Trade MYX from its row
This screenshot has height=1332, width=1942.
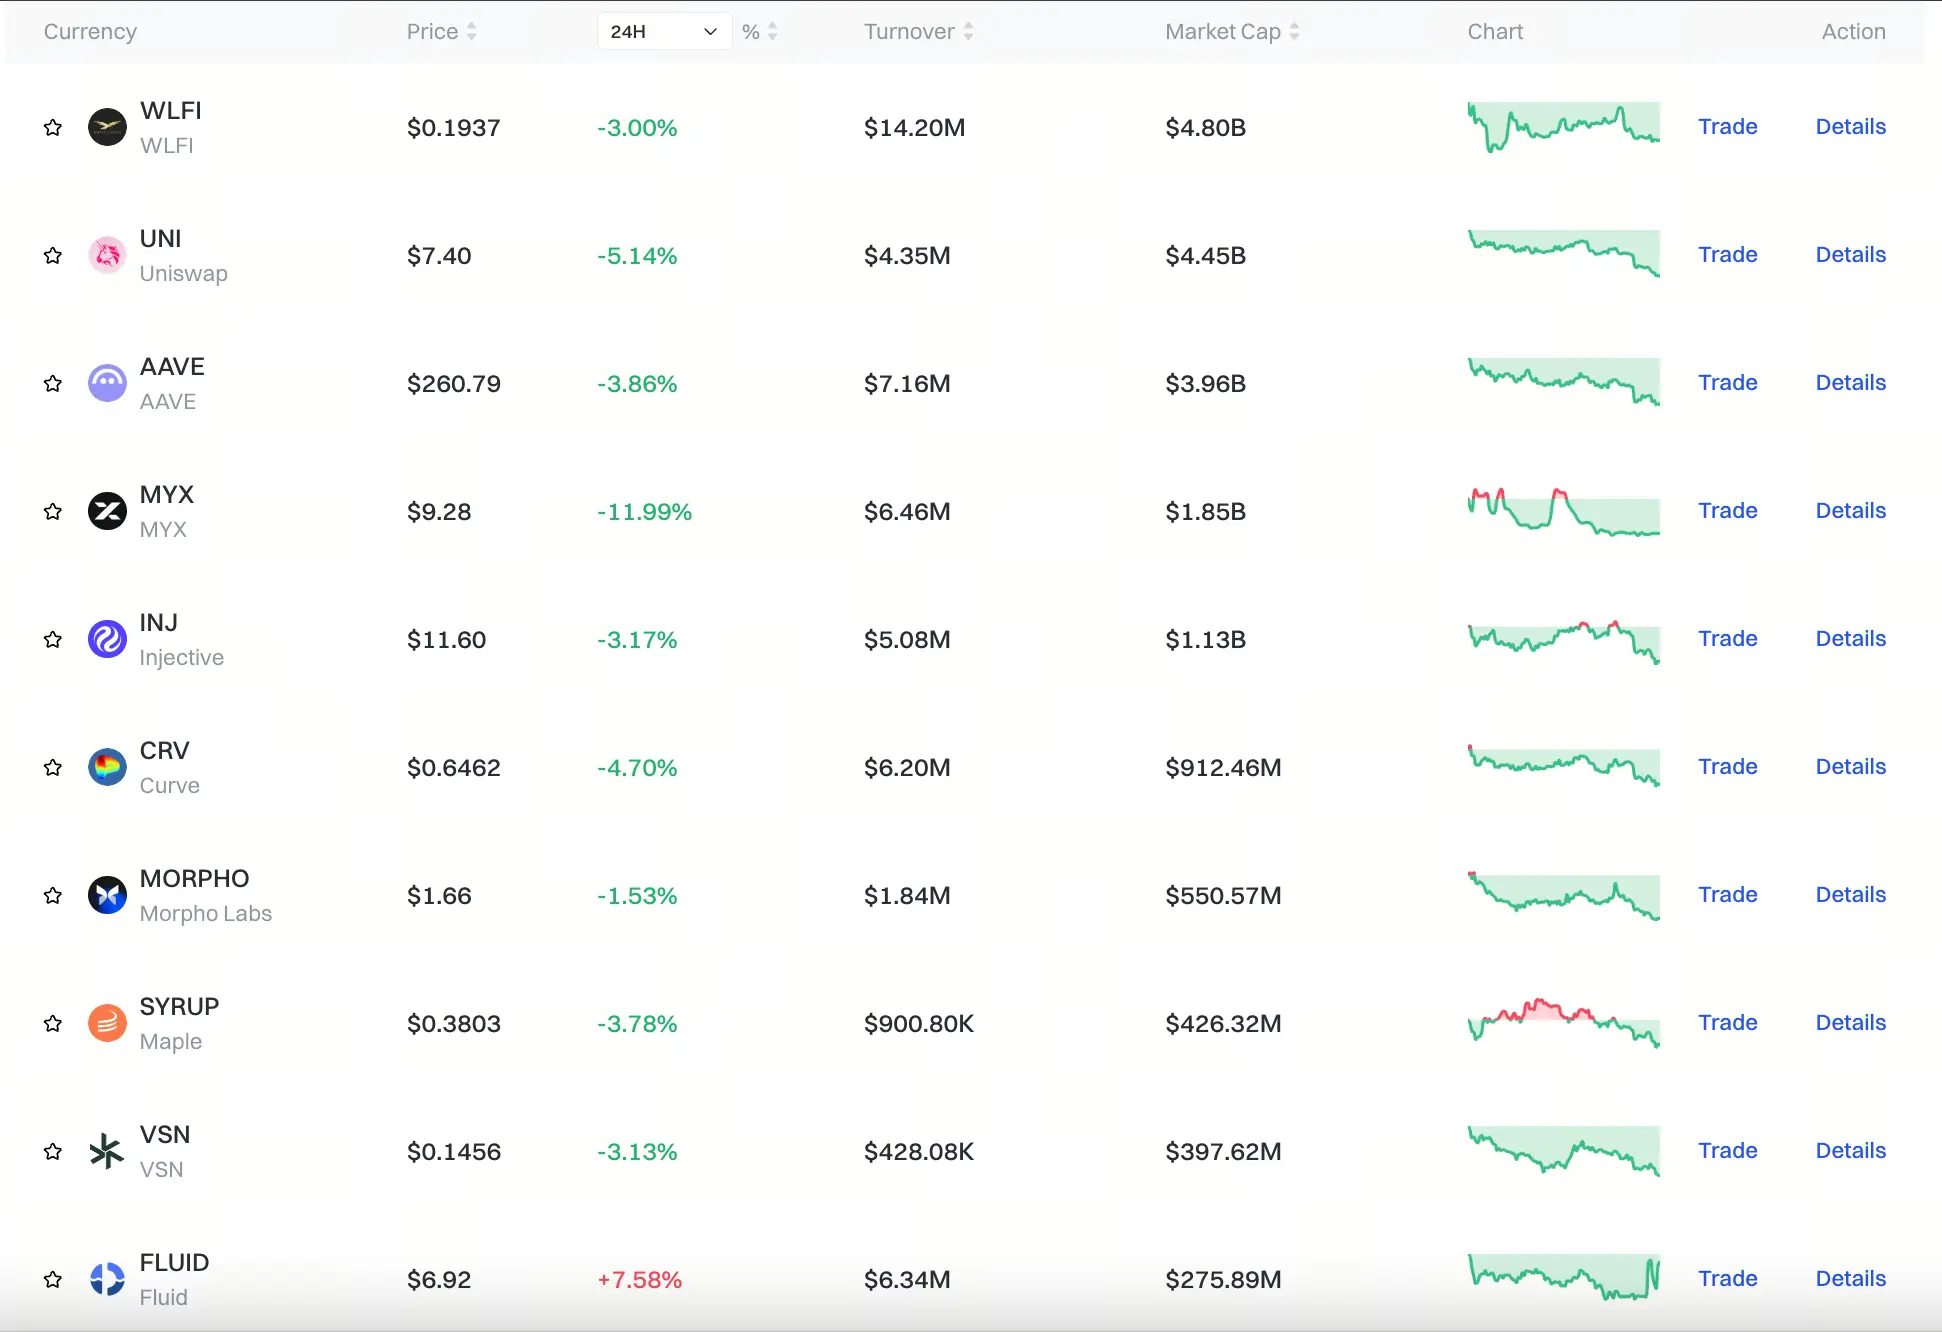(1727, 511)
